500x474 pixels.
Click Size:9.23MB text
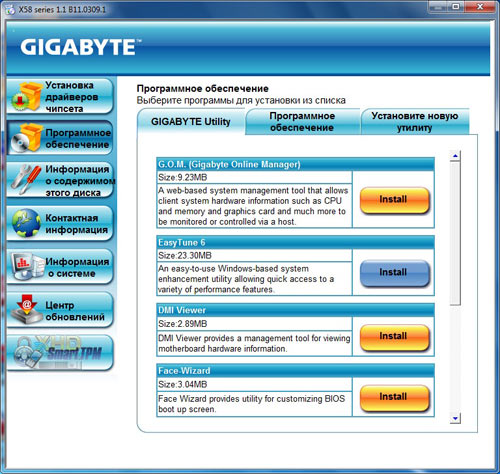[182, 177]
